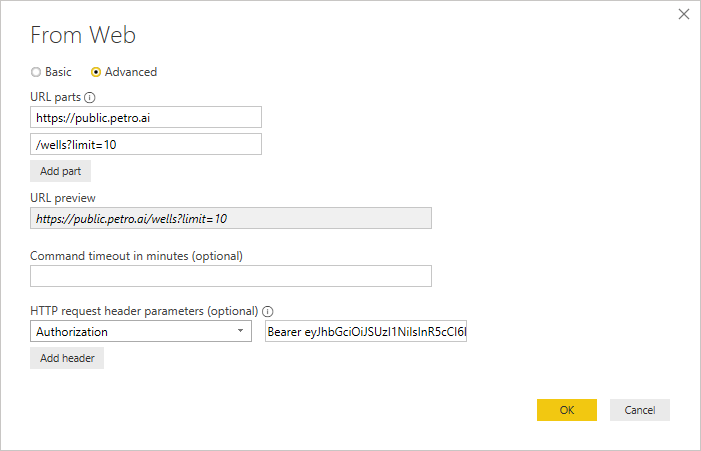Focus the /wells?limit=10 URL part field
This screenshot has width=701, height=451.
[146, 145]
